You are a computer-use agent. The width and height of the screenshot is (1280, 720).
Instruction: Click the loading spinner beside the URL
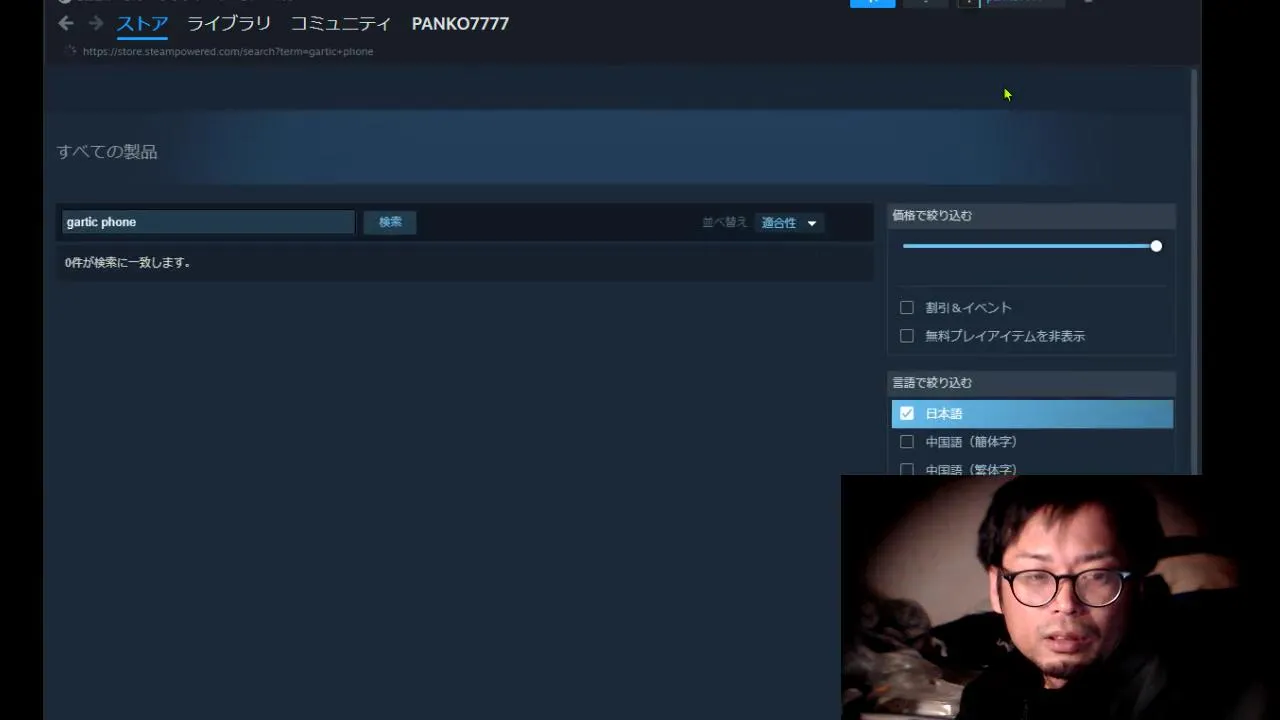(x=70, y=51)
